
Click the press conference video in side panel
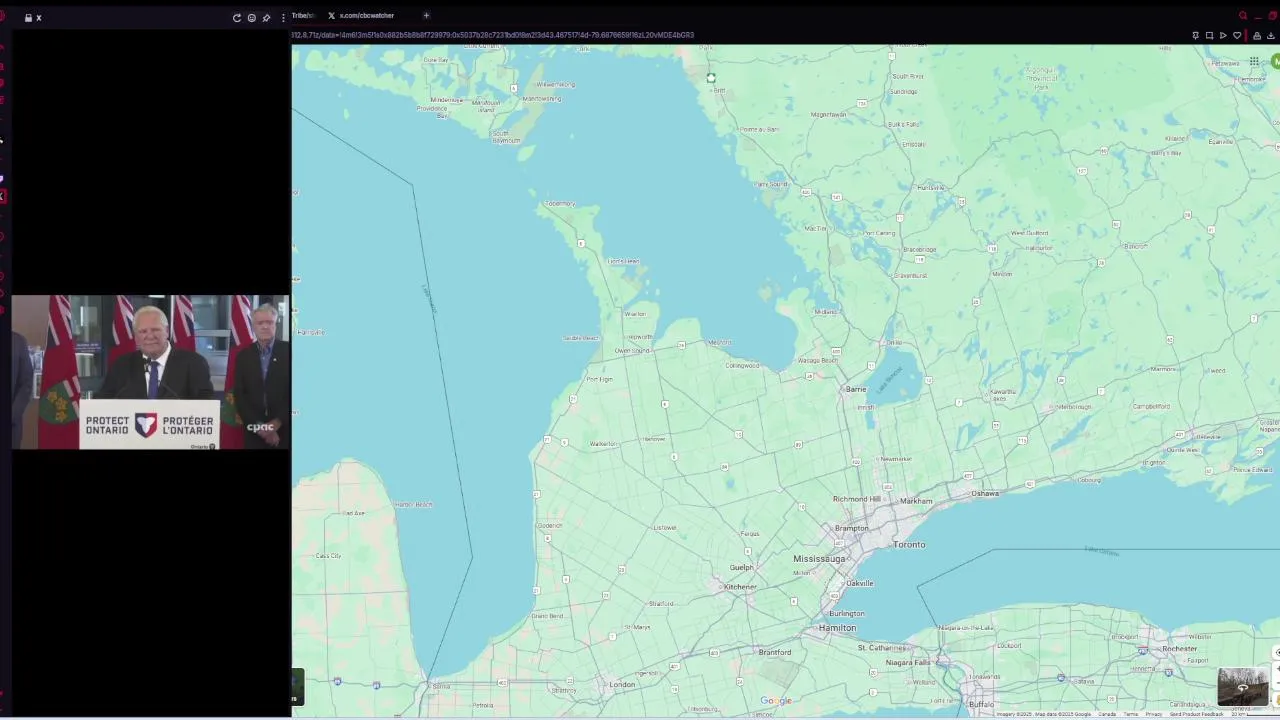point(150,372)
